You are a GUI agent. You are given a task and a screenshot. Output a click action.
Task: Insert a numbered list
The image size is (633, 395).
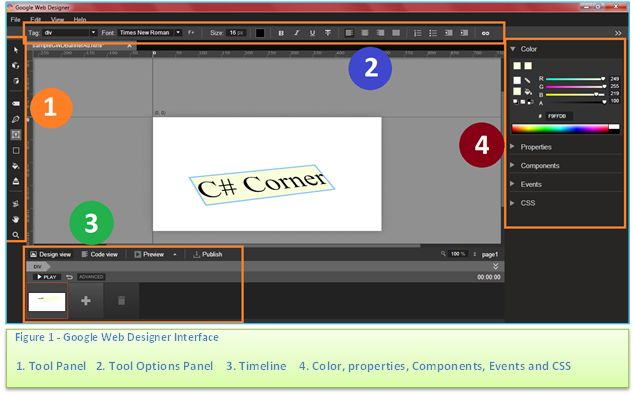[x=417, y=33]
